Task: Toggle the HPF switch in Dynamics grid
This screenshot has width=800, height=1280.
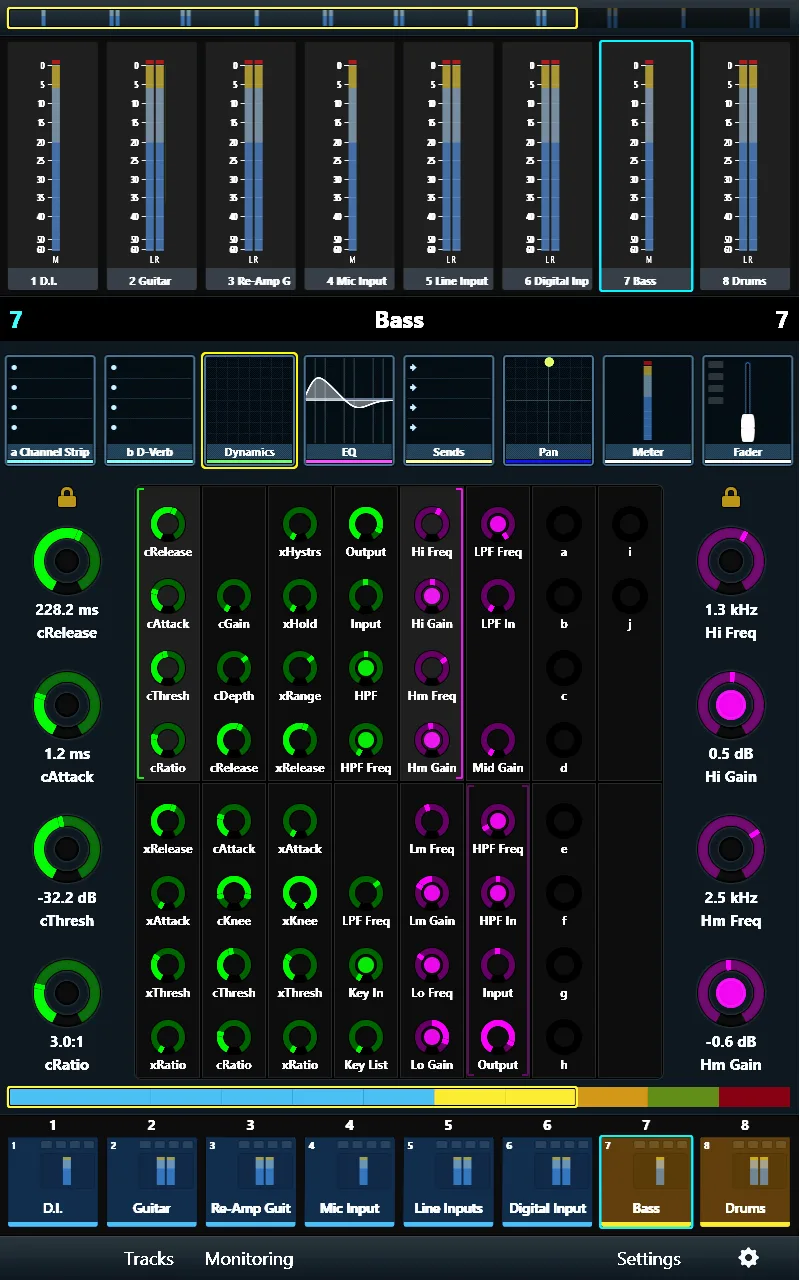Action: pyautogui.click(x=366, y=668)
